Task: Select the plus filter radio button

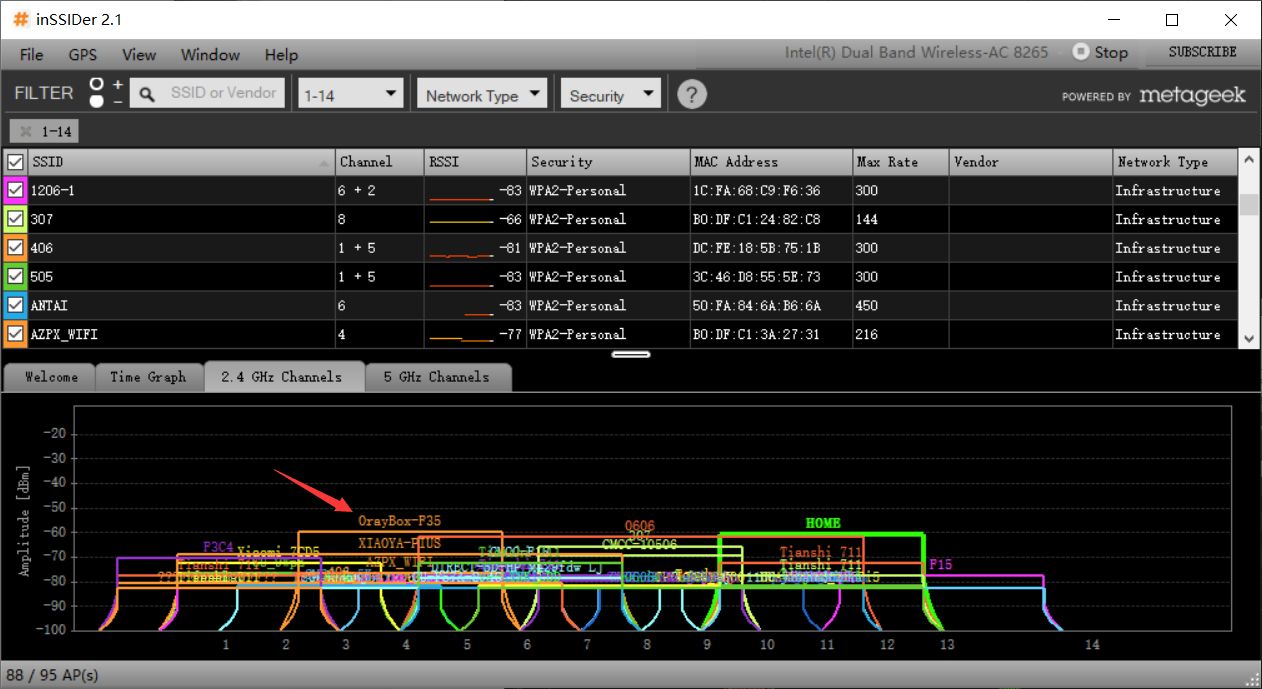Action: tap(97, 84)
